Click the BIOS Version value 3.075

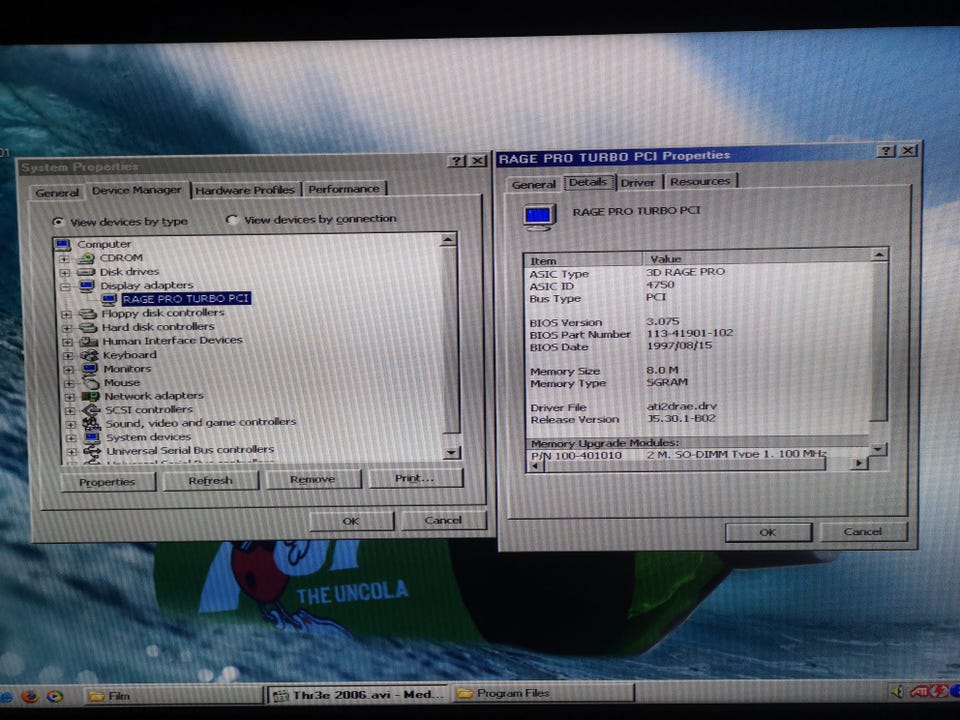pyautogui.click(x=662, y=321)
